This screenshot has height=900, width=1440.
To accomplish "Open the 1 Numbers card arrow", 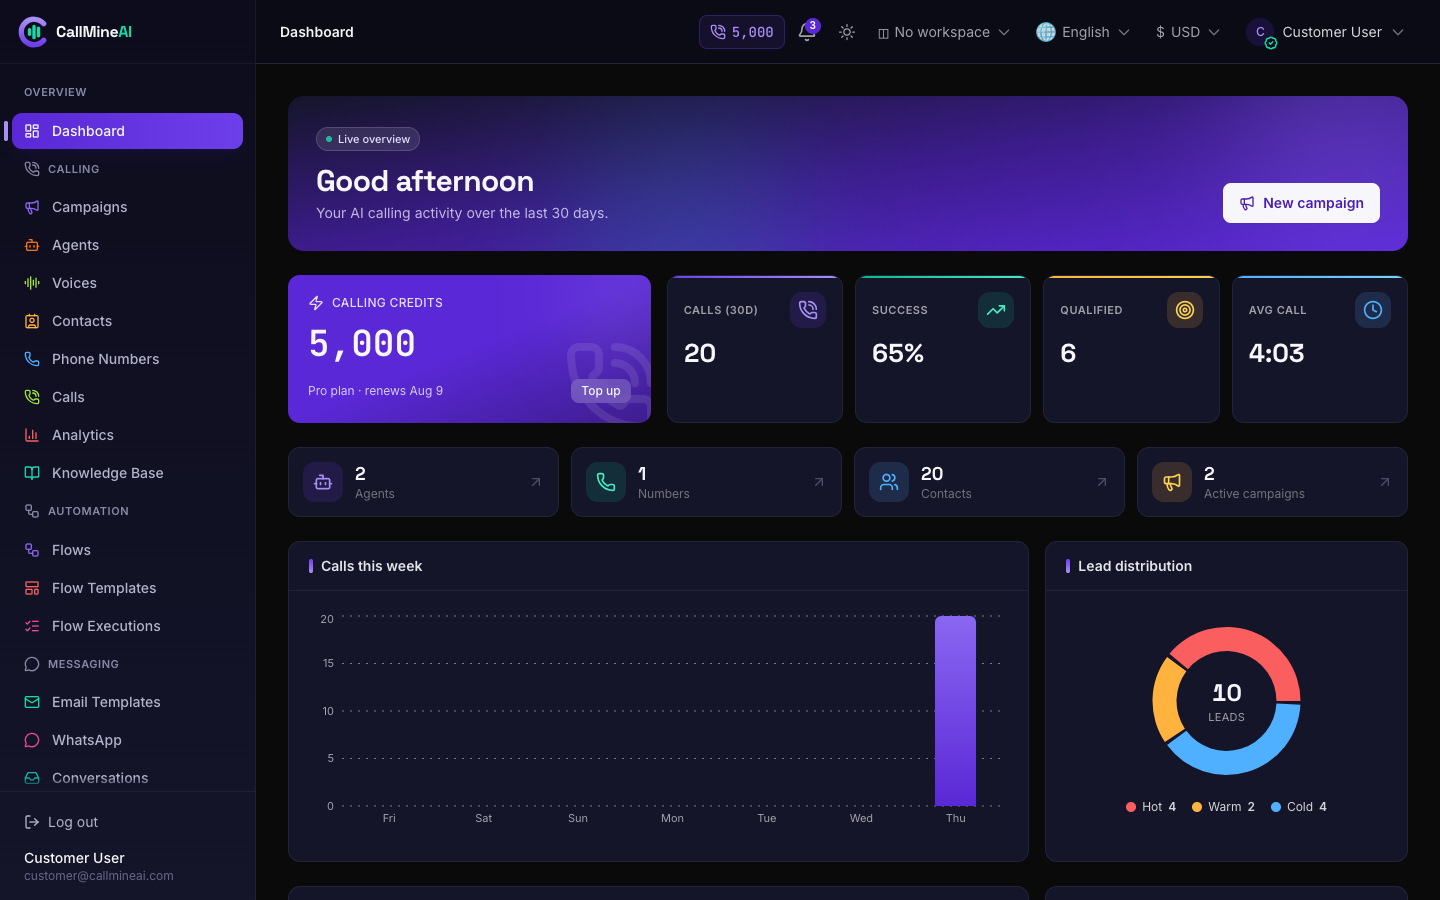I will coord(819,482).
